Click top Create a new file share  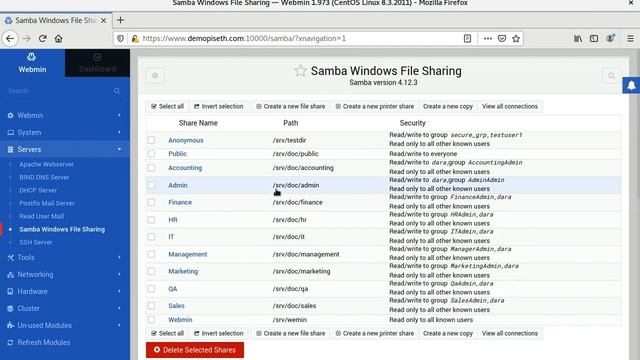291,107
